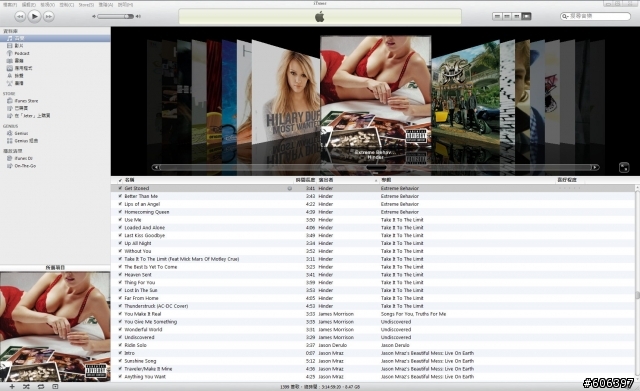
Task: Toggle the Selected Item artwork header
Action: [x=55, y=267]
